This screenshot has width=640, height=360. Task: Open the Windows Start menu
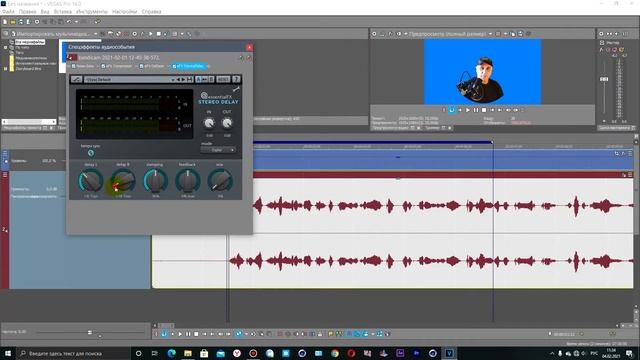[8, 353]
